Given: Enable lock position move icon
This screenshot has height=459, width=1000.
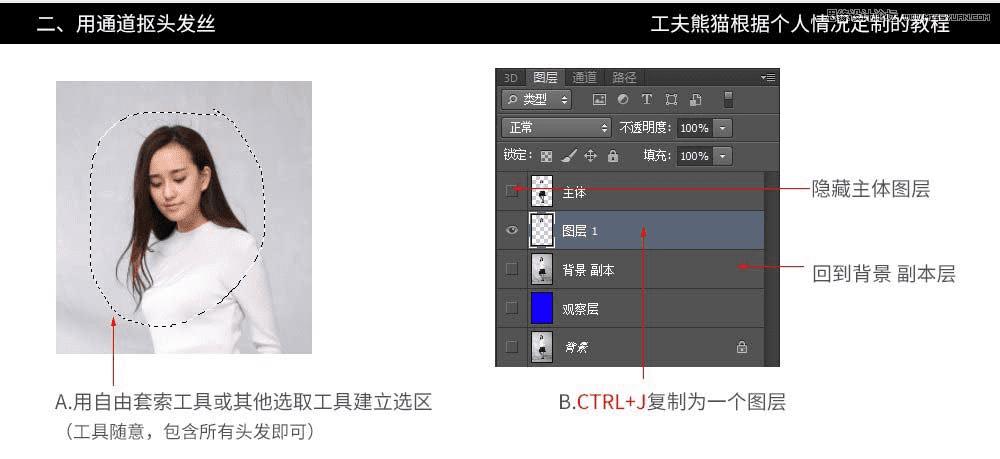Looking at the screenshot, I should pyautogui.click(x=591, y=156).
